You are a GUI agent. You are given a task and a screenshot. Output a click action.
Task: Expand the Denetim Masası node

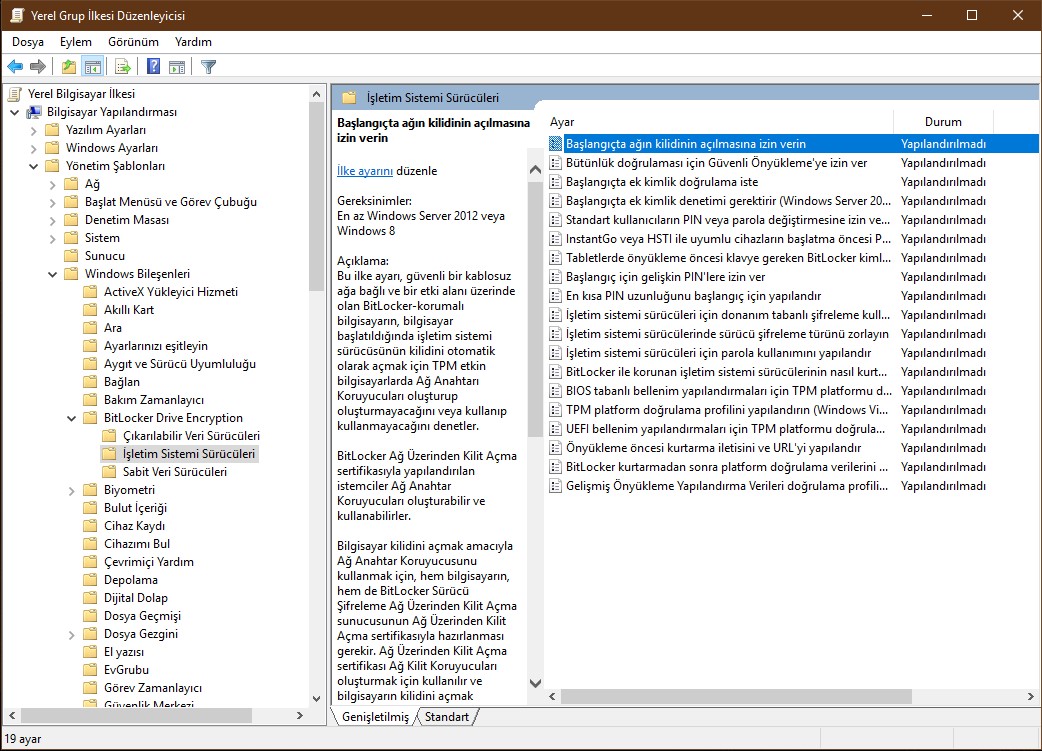[52, 220]
